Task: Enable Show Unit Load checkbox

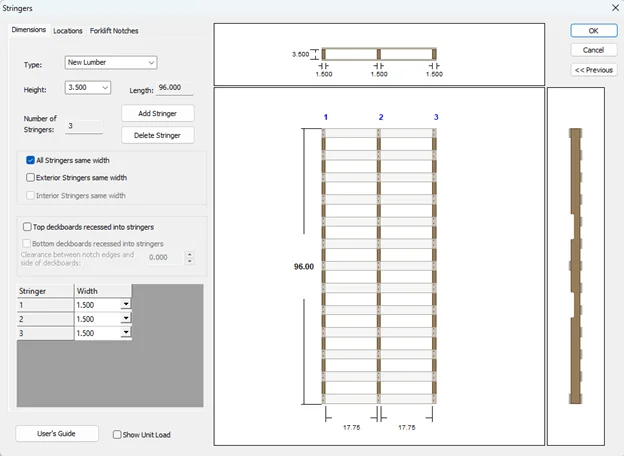Action: pyautogui.click(x=117, y=435)
